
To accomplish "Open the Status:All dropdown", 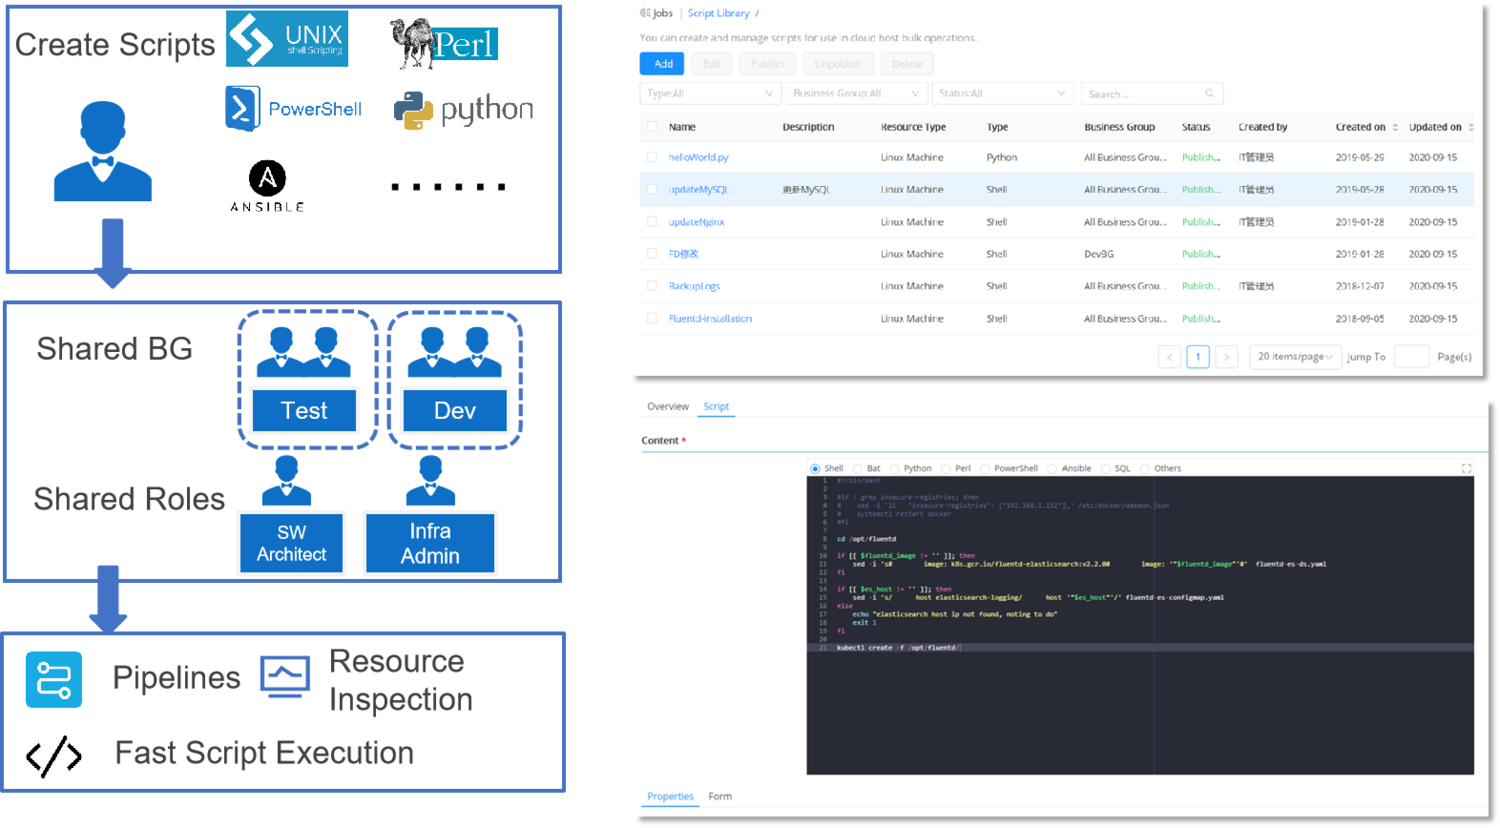I will coord(1002,93).
